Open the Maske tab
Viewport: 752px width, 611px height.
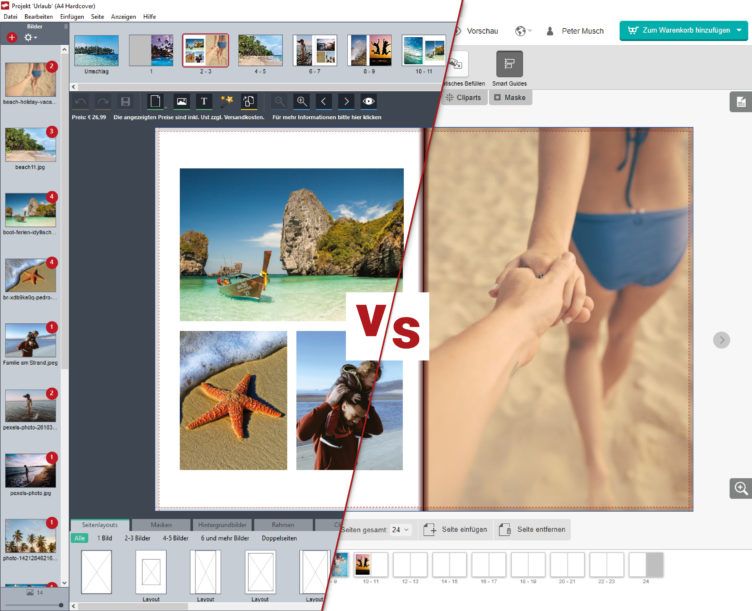pos(510,97)
